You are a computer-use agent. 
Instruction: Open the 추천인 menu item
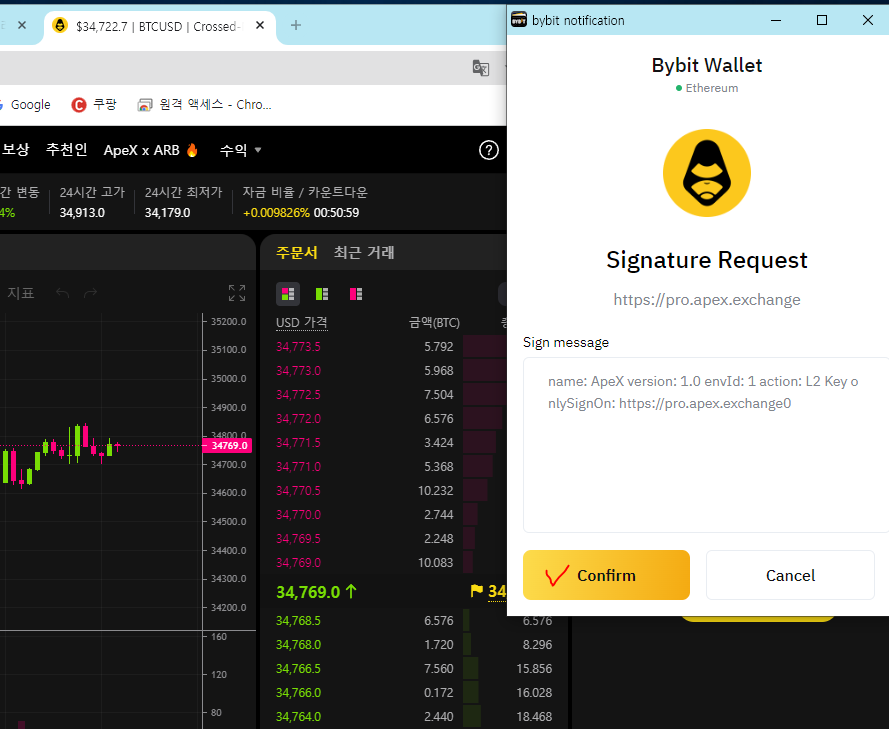click(x=66, y=150)
